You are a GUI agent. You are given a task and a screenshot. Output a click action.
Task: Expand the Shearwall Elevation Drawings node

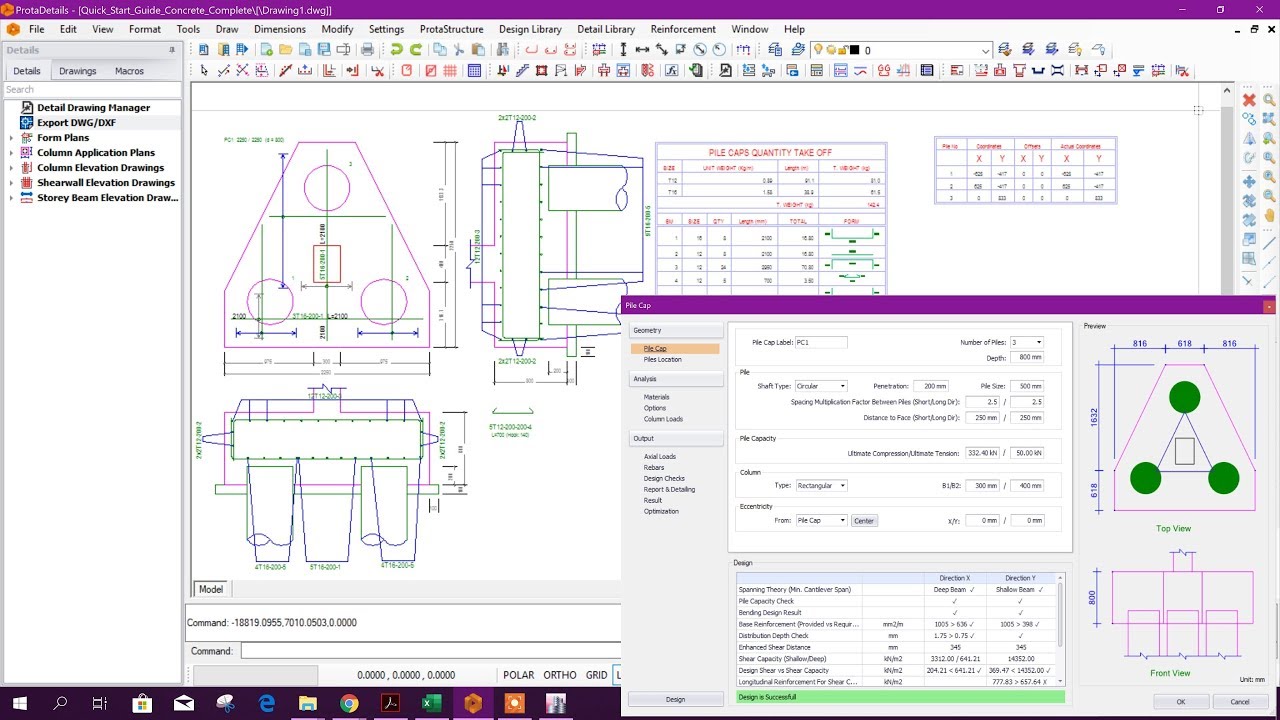(11, 183)
